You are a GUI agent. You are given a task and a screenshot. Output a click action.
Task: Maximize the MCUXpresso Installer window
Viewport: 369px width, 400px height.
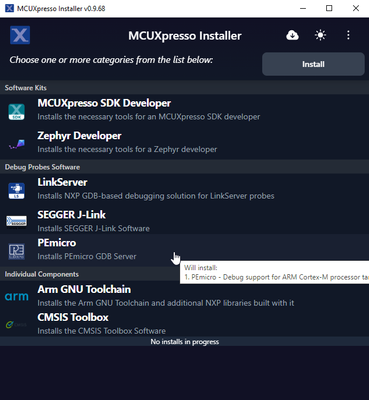pyautogui.click(x=329, y=8)
